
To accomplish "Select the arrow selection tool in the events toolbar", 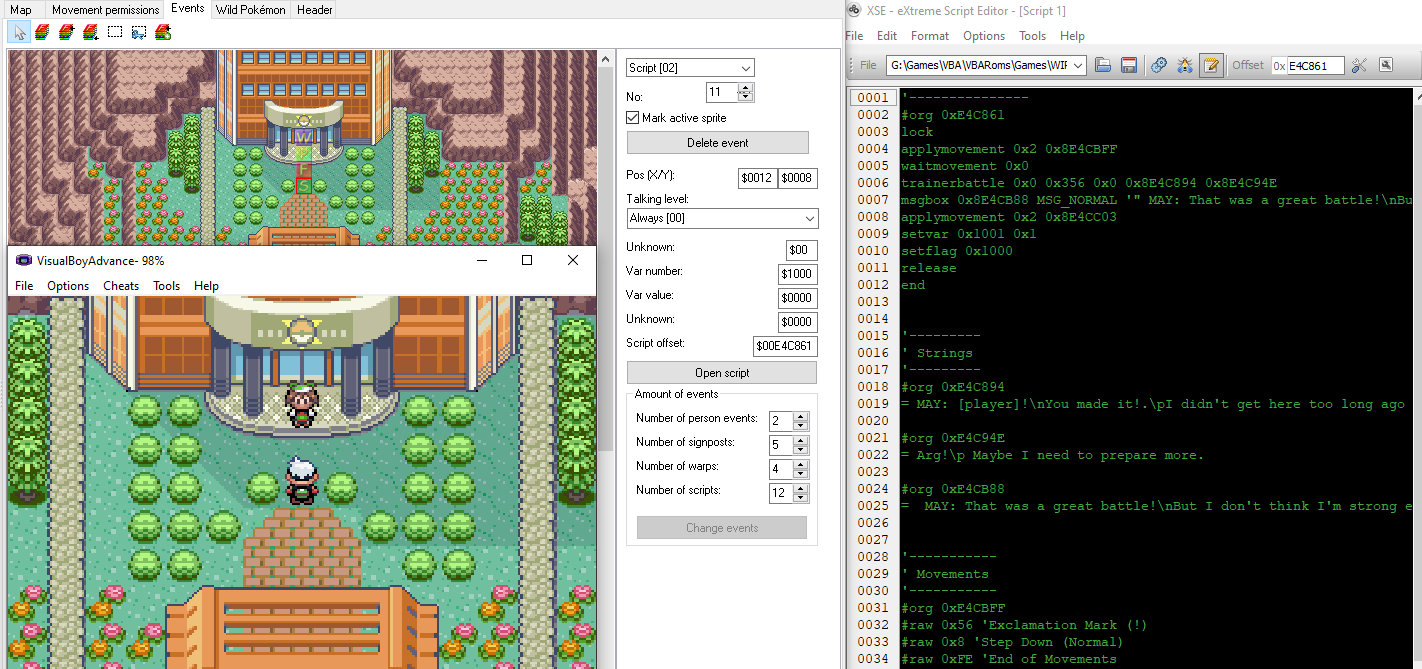I will pos(19,32).
